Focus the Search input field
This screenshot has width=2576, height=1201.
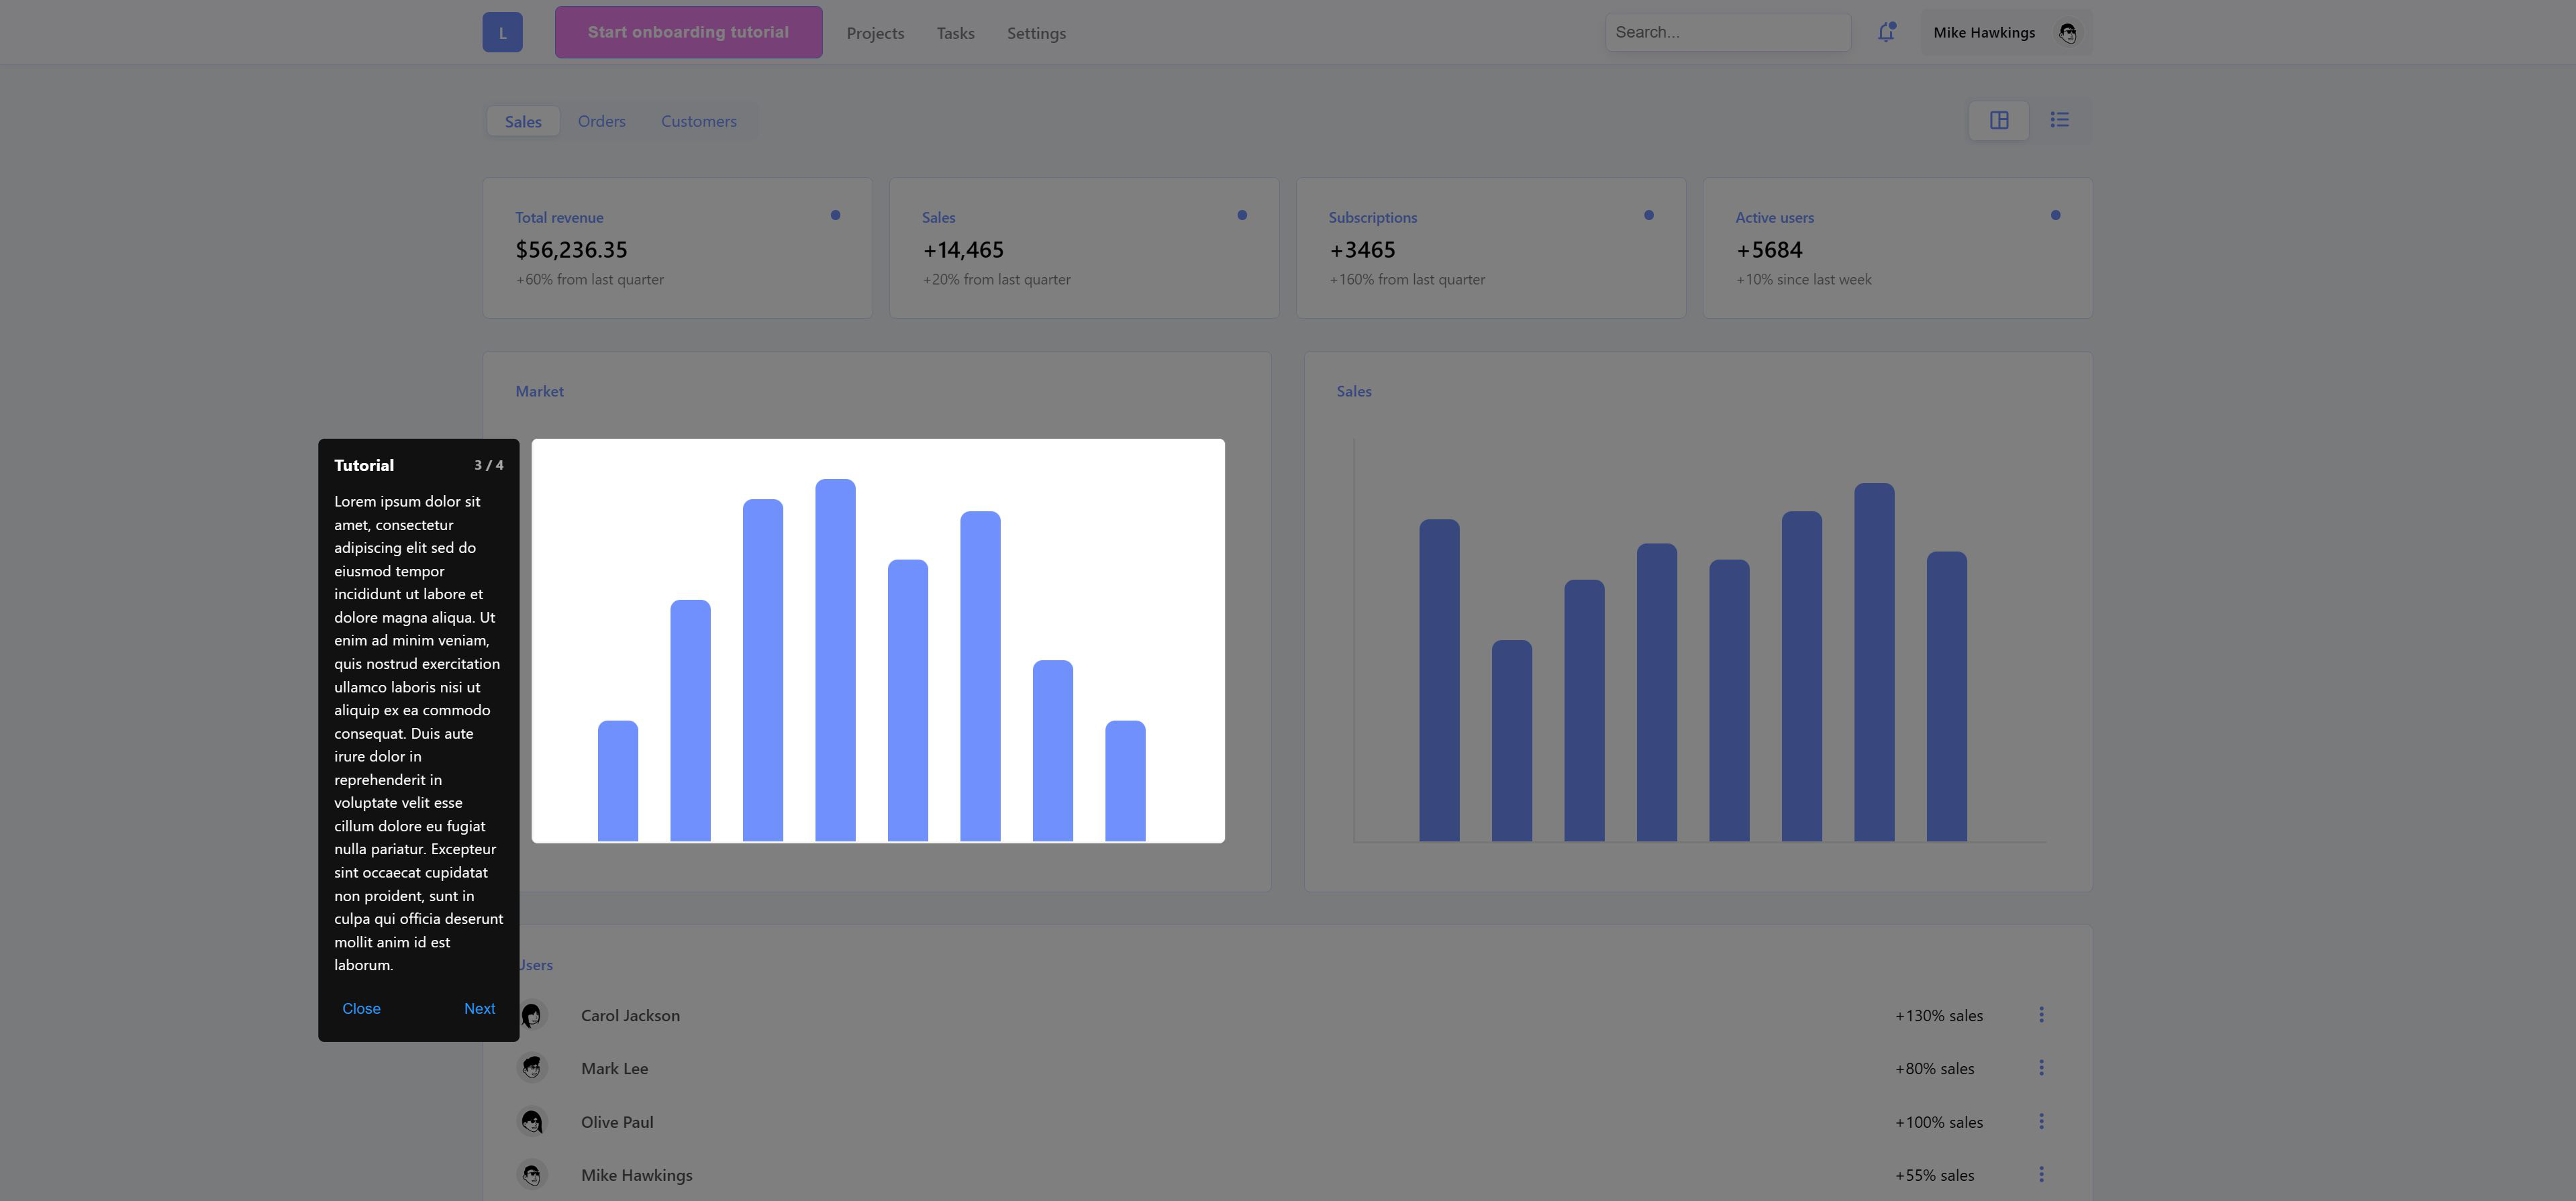[1727, 32]
